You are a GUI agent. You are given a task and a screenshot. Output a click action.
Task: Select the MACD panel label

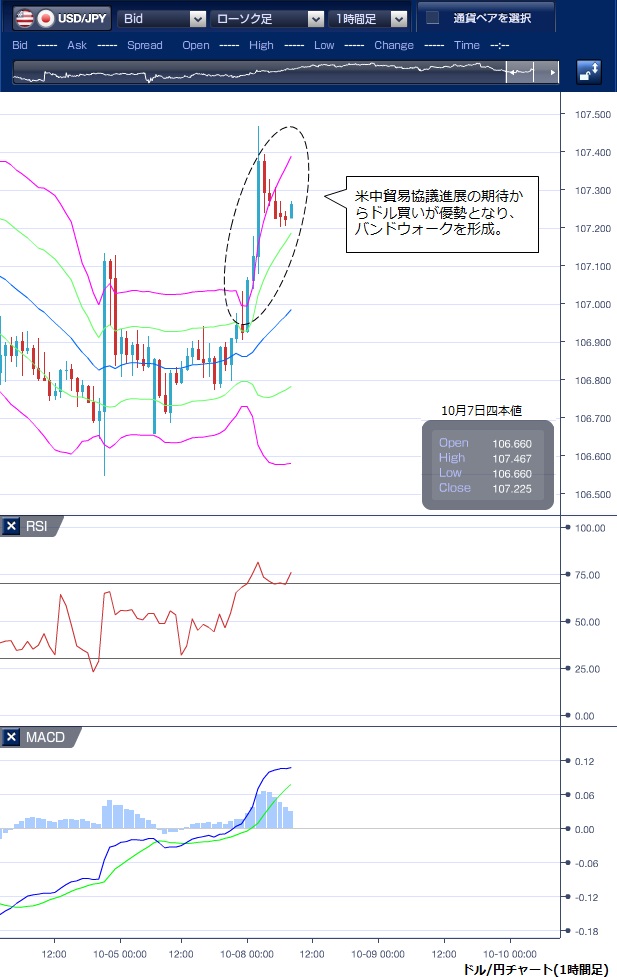coord(48,737)
